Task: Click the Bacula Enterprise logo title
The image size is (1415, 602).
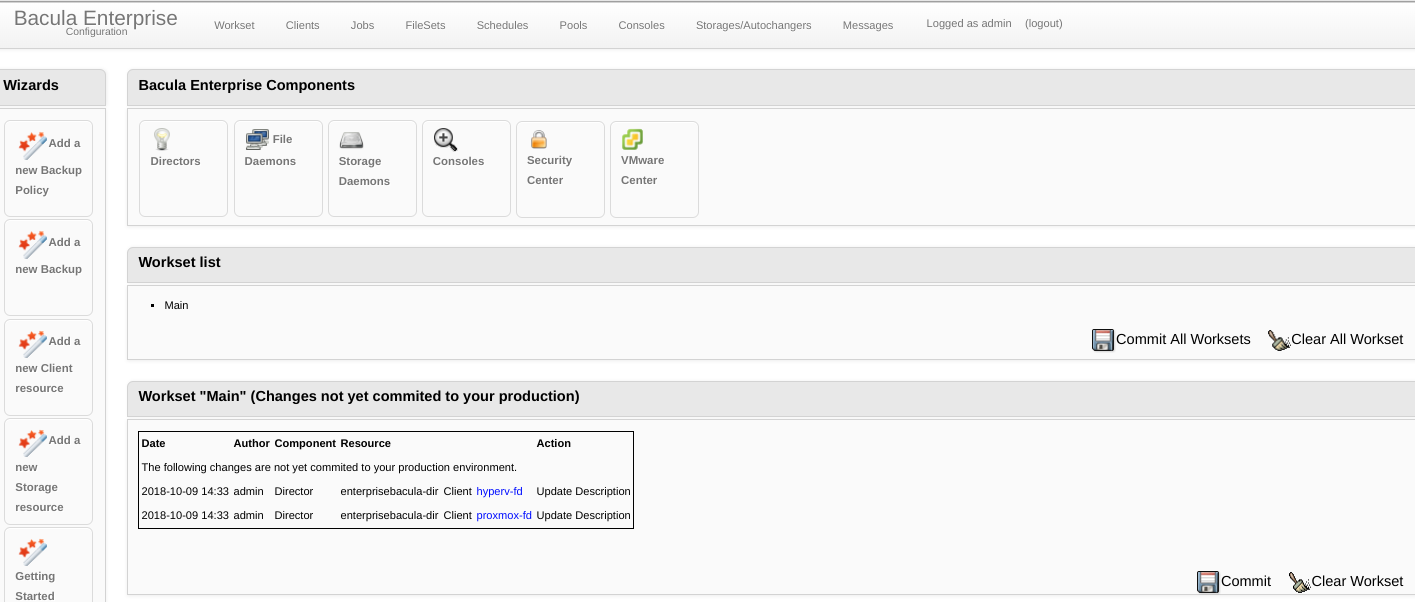Action: [96, 18]
